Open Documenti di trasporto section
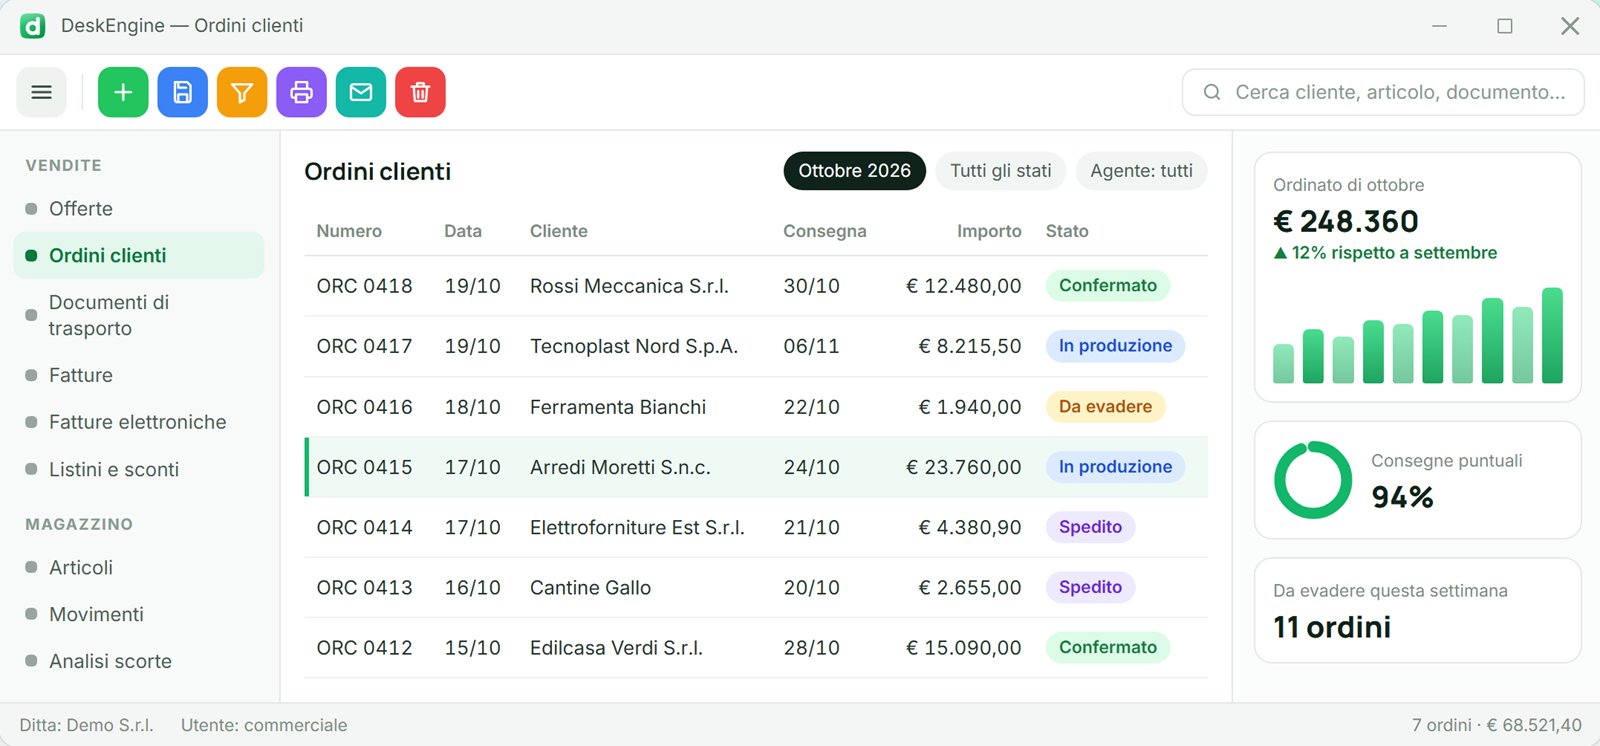The width and height of the screenshot is (1600, 746). click(x=139, y=315)
